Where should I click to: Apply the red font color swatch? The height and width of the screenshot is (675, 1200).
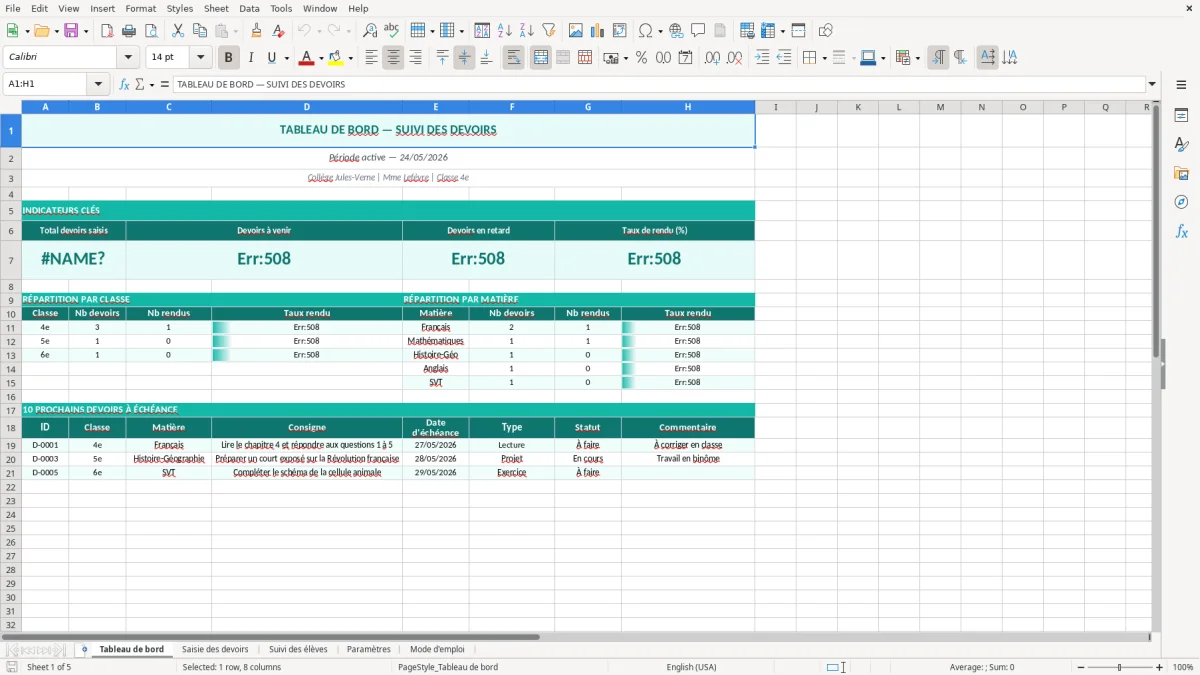[x=307, y=58]
